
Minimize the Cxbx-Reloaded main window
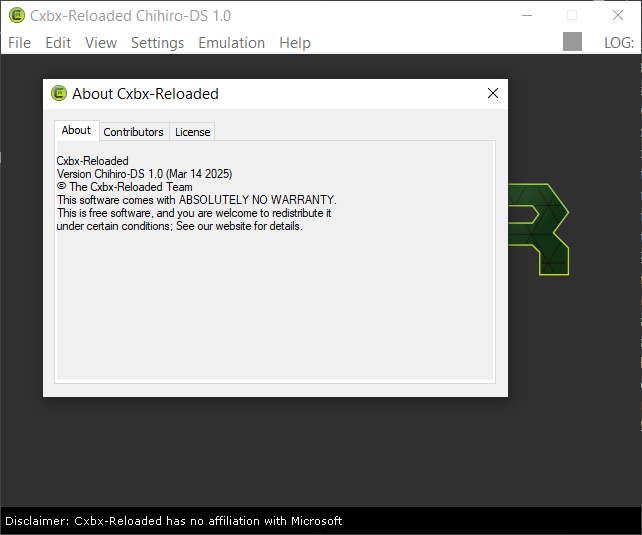pyautogui.click(x=527, y=16)
